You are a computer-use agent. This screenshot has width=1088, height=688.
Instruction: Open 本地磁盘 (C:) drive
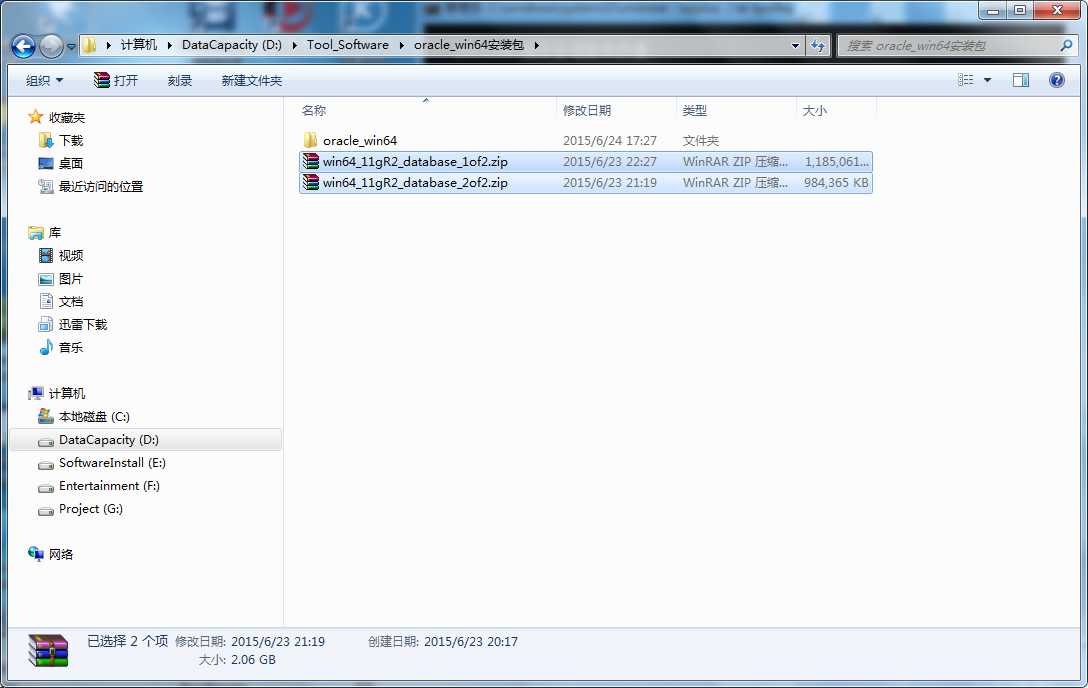pos(94,417)
